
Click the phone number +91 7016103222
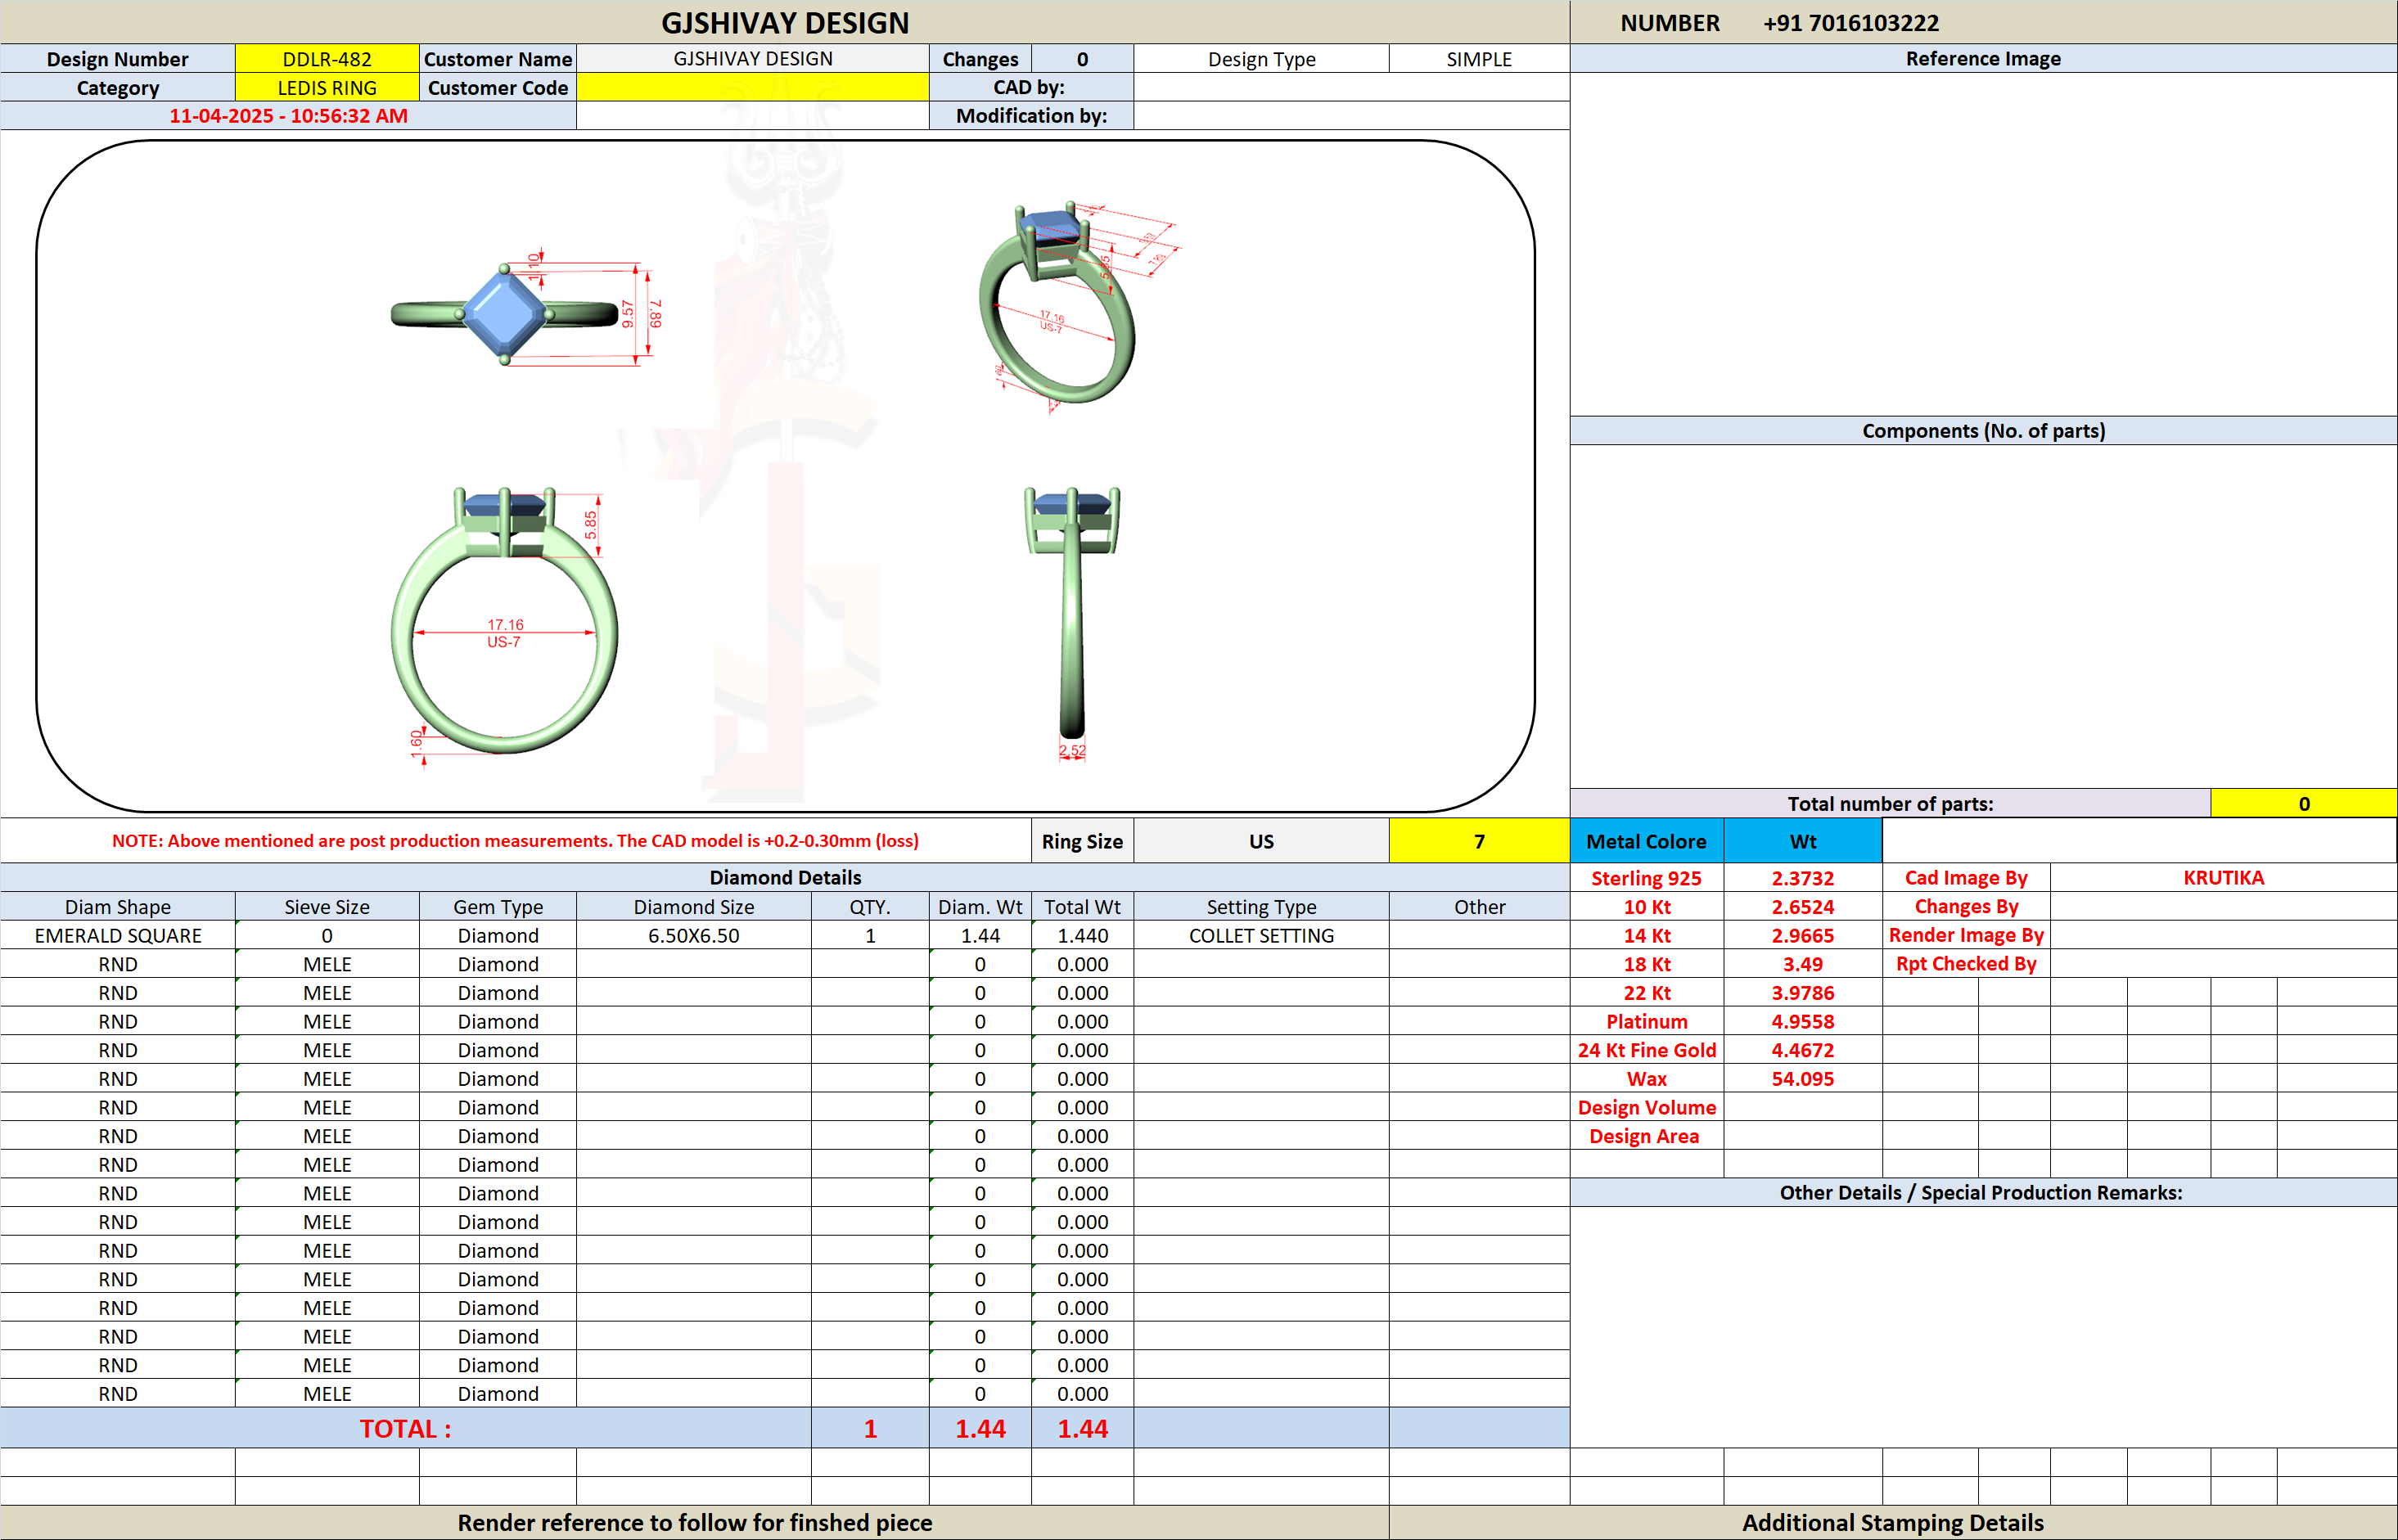[x=1850, y=23]
